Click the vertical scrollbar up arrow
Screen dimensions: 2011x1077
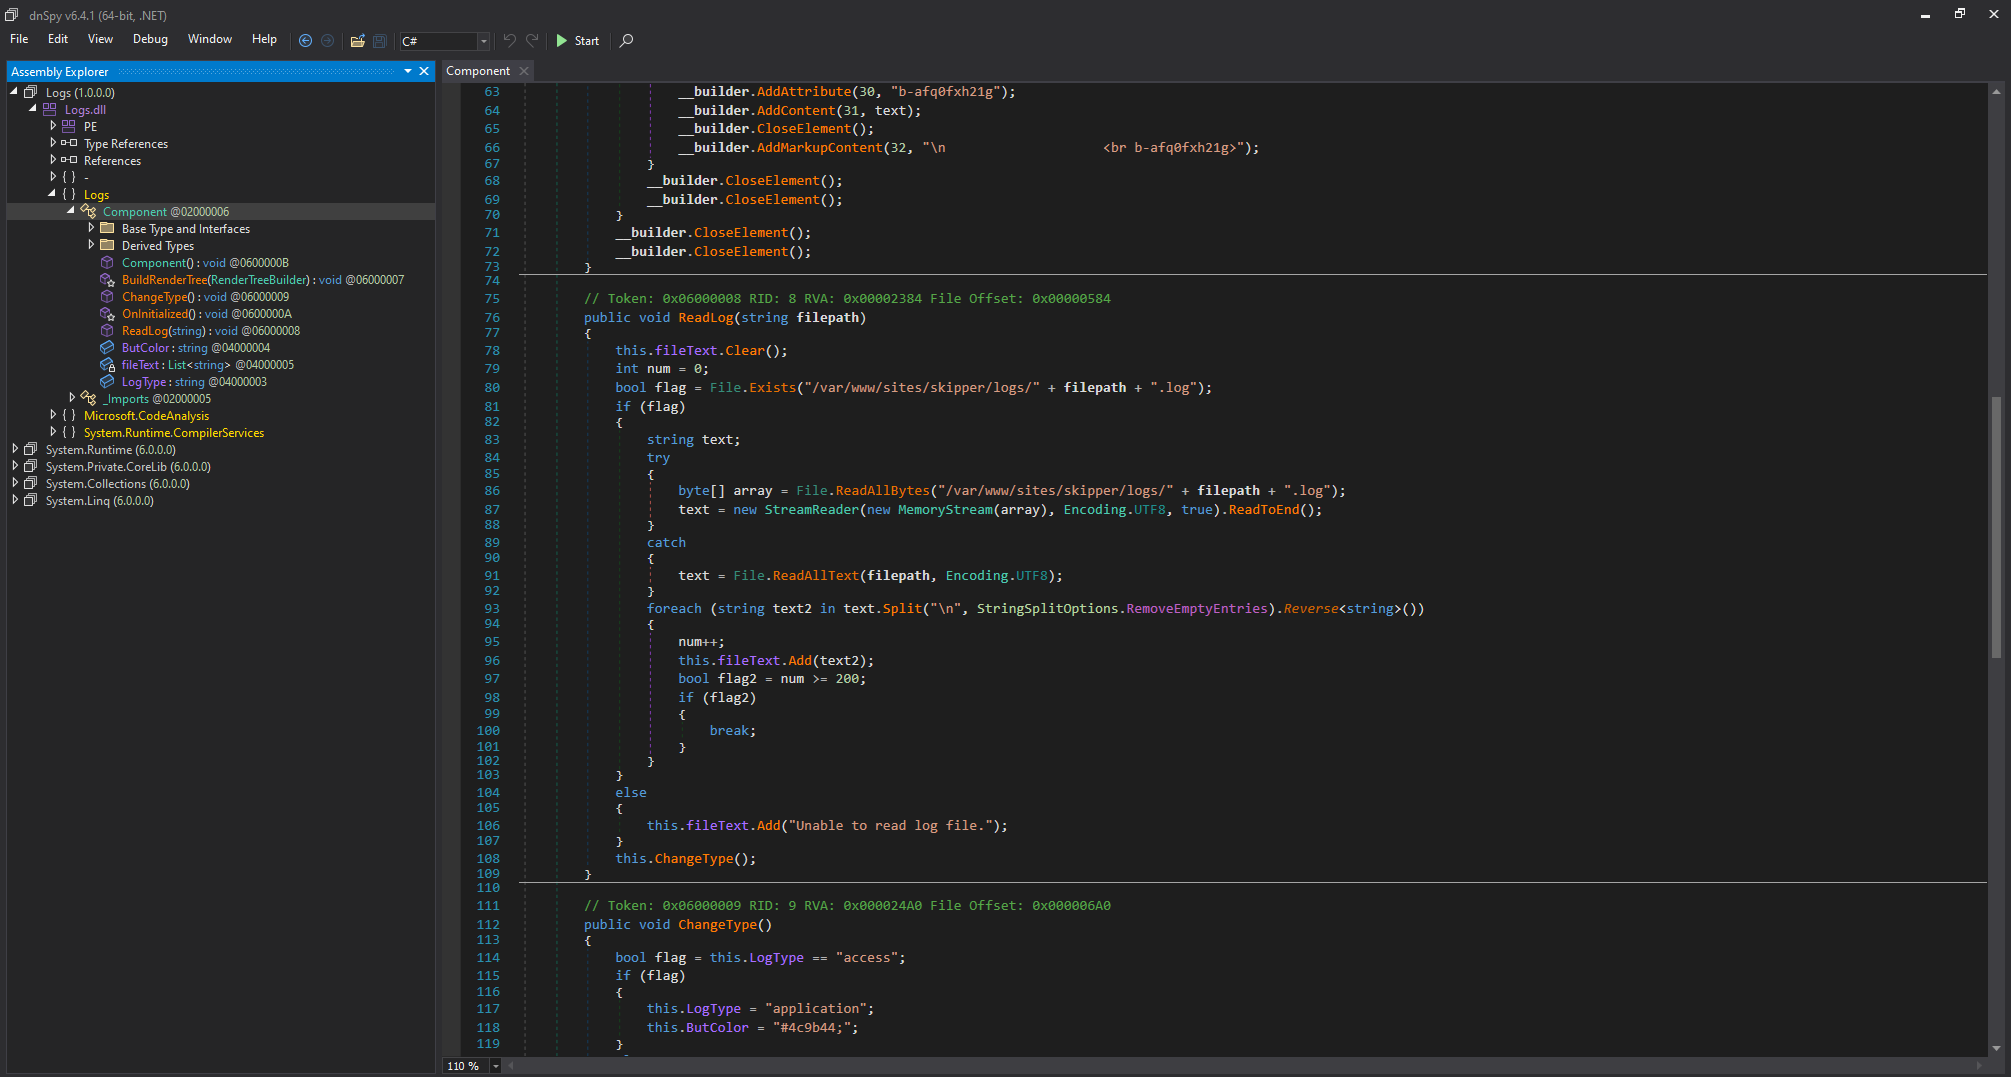1996,91
